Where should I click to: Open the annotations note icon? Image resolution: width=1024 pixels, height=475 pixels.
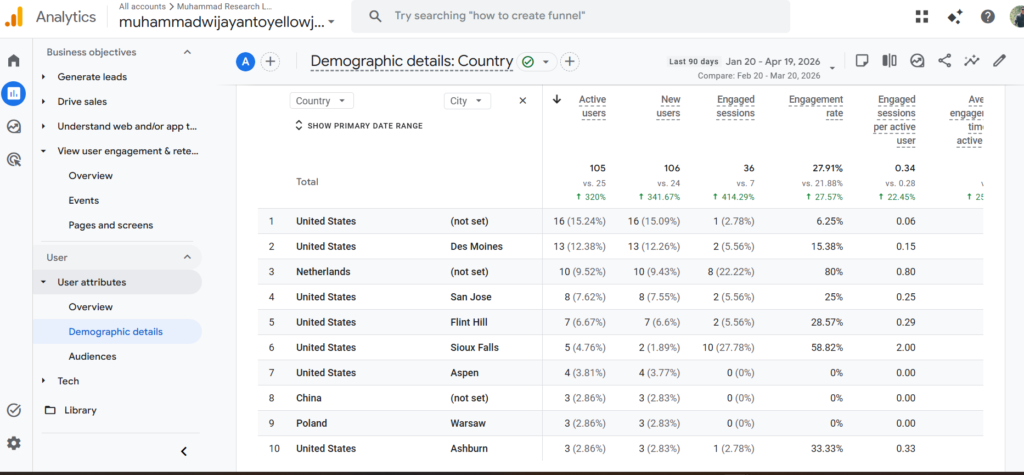[x=862, y=61]
